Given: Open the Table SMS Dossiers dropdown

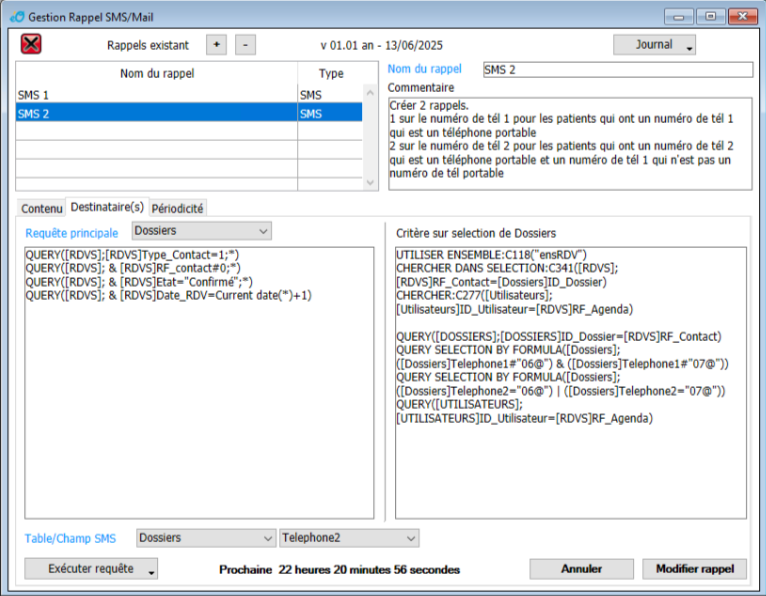Looking at the screenshot, I should [x=205, y=538].
